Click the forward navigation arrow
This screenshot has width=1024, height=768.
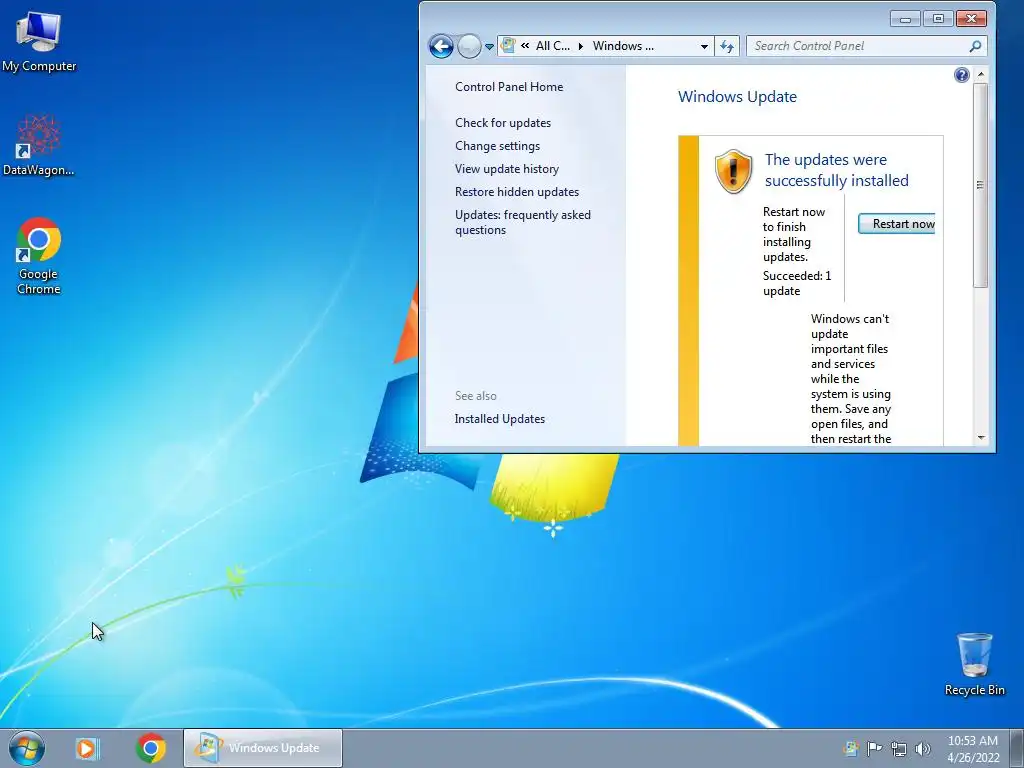[469, 46]
